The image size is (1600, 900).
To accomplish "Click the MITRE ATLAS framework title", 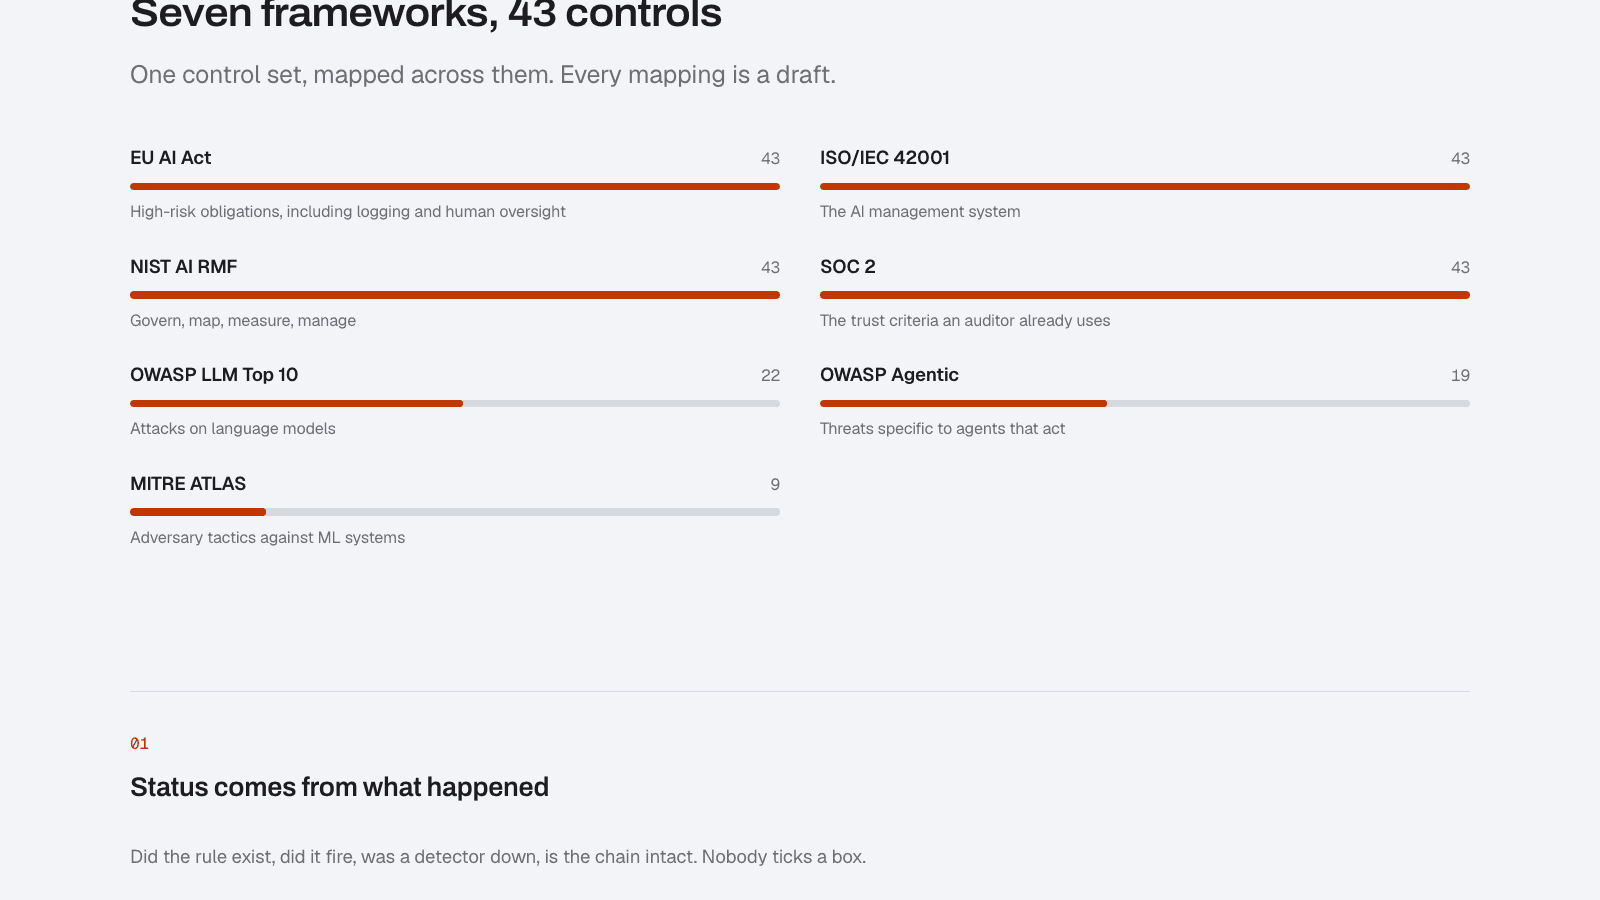I will click(188, 484).
